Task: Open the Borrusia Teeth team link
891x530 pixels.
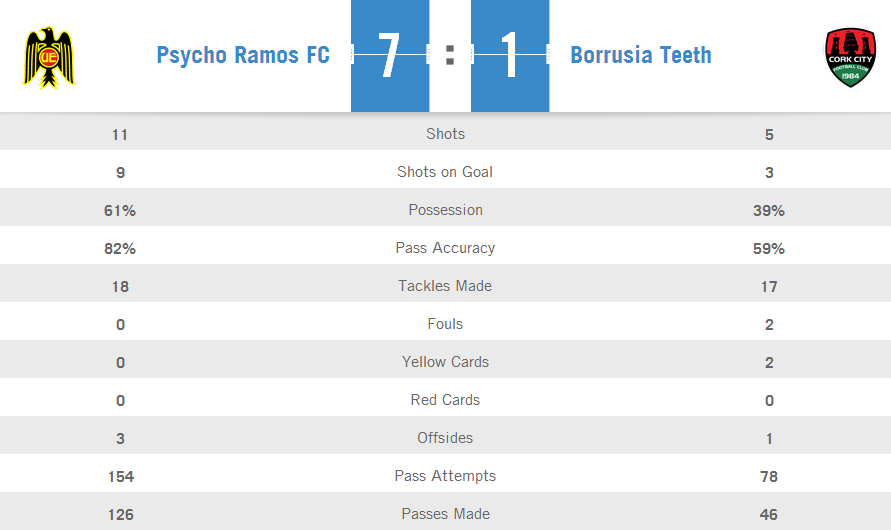Action: point(641,55)
